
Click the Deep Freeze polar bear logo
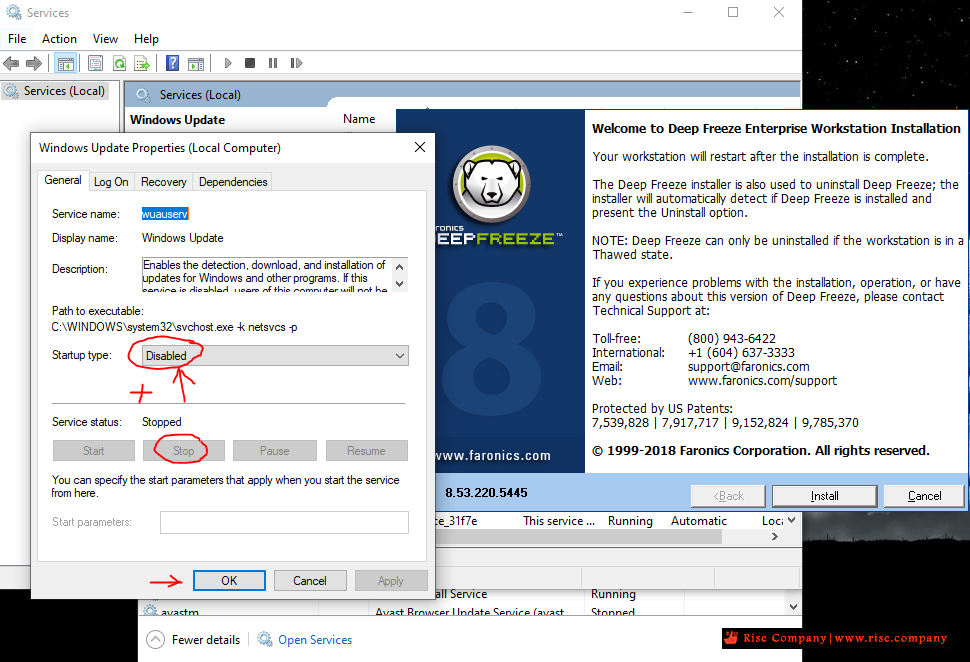tap(491, 184)
